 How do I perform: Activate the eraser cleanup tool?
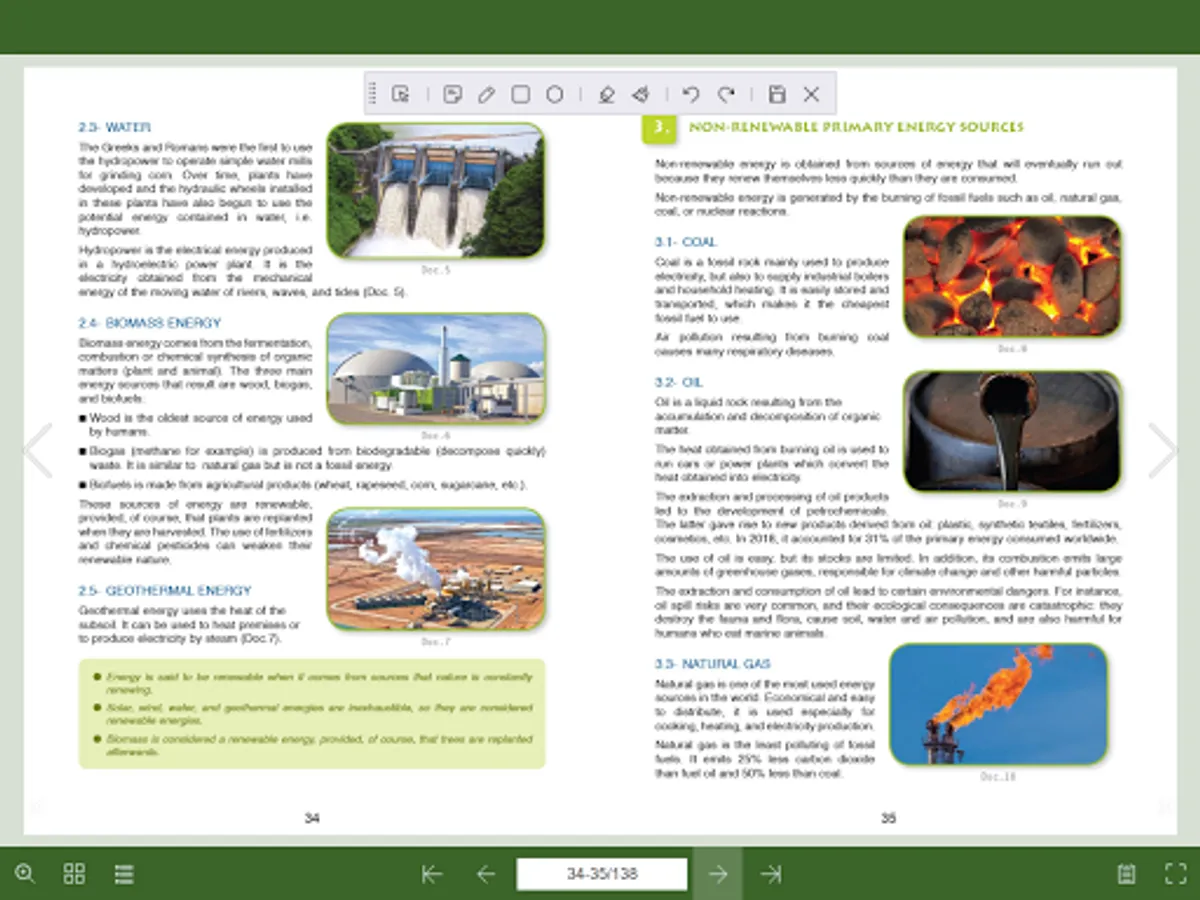pyautogui.click(x=640, y=94)
